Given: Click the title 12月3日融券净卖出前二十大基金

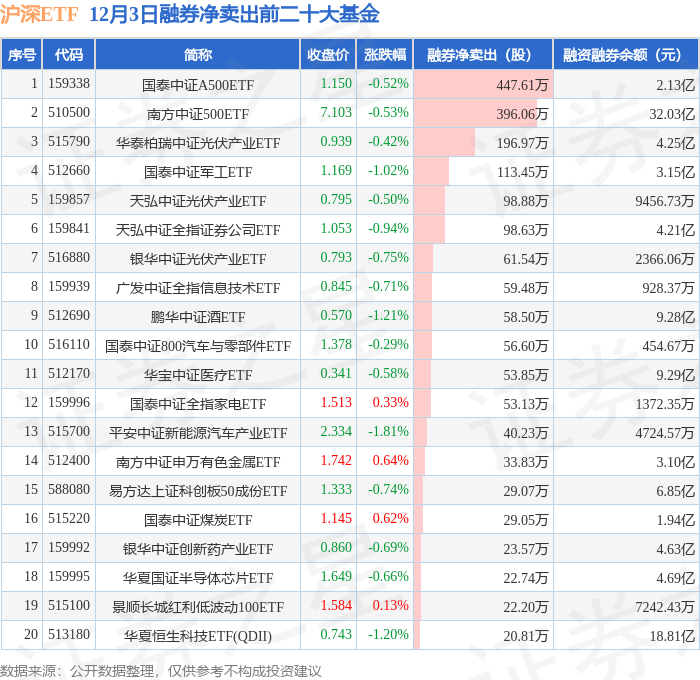Looking at the screenshot, I should [x=234, y=14].
